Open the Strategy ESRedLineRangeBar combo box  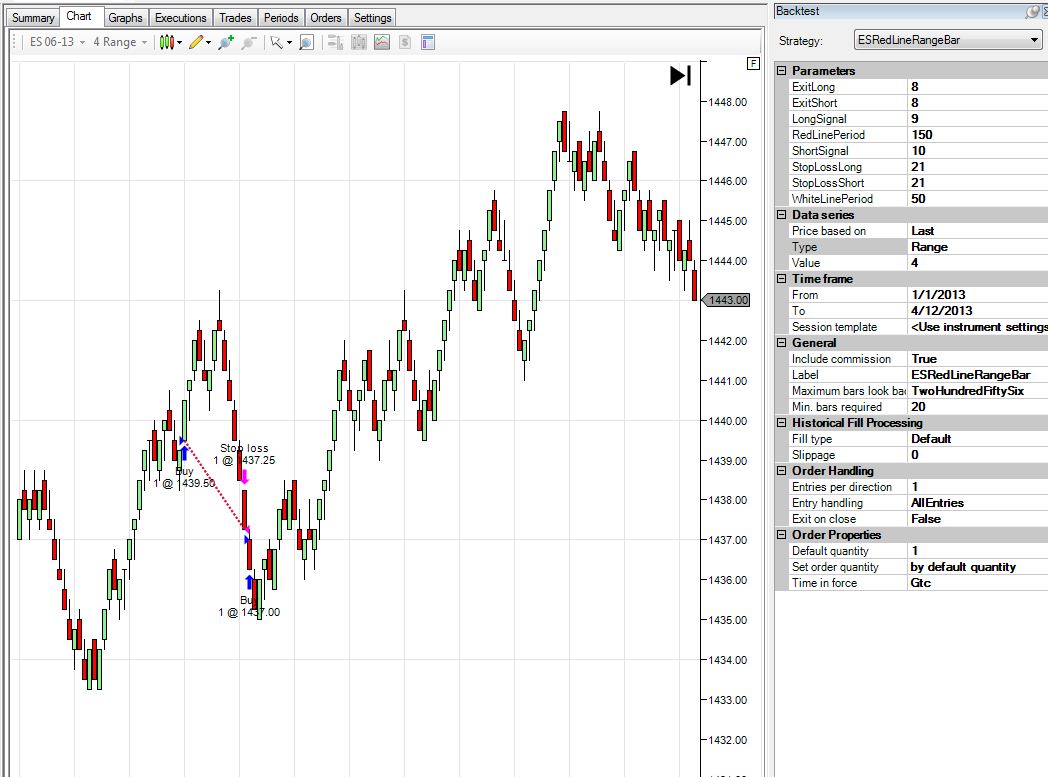(948, 40)
